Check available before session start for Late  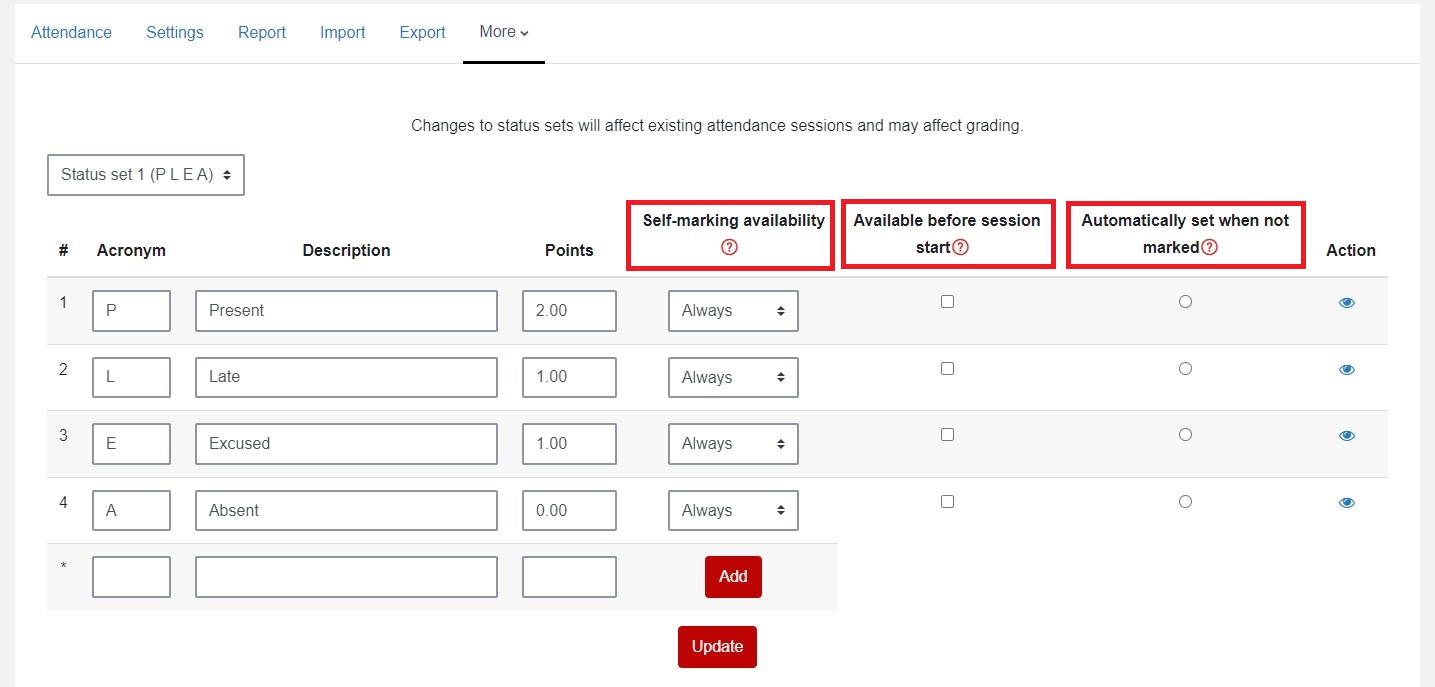point(947,368)
